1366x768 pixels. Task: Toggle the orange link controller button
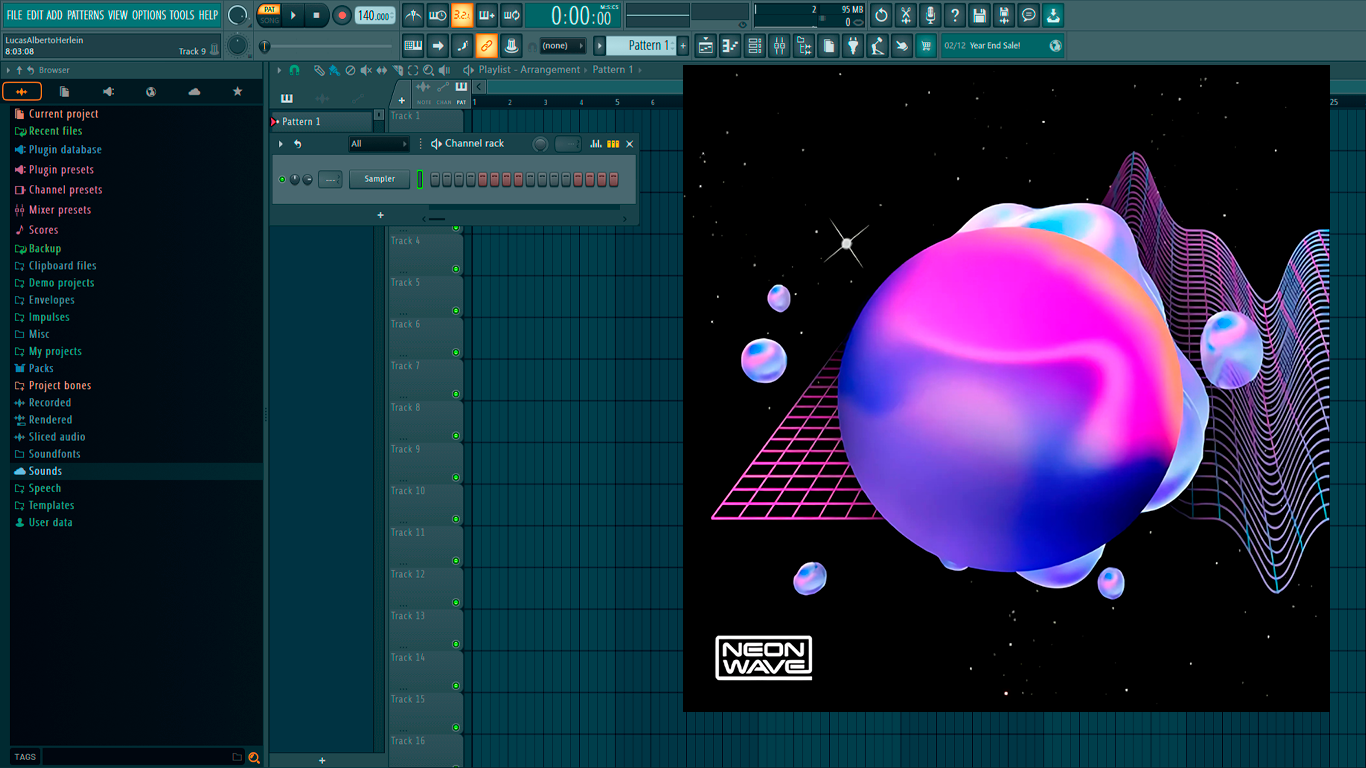click(486, 45)
